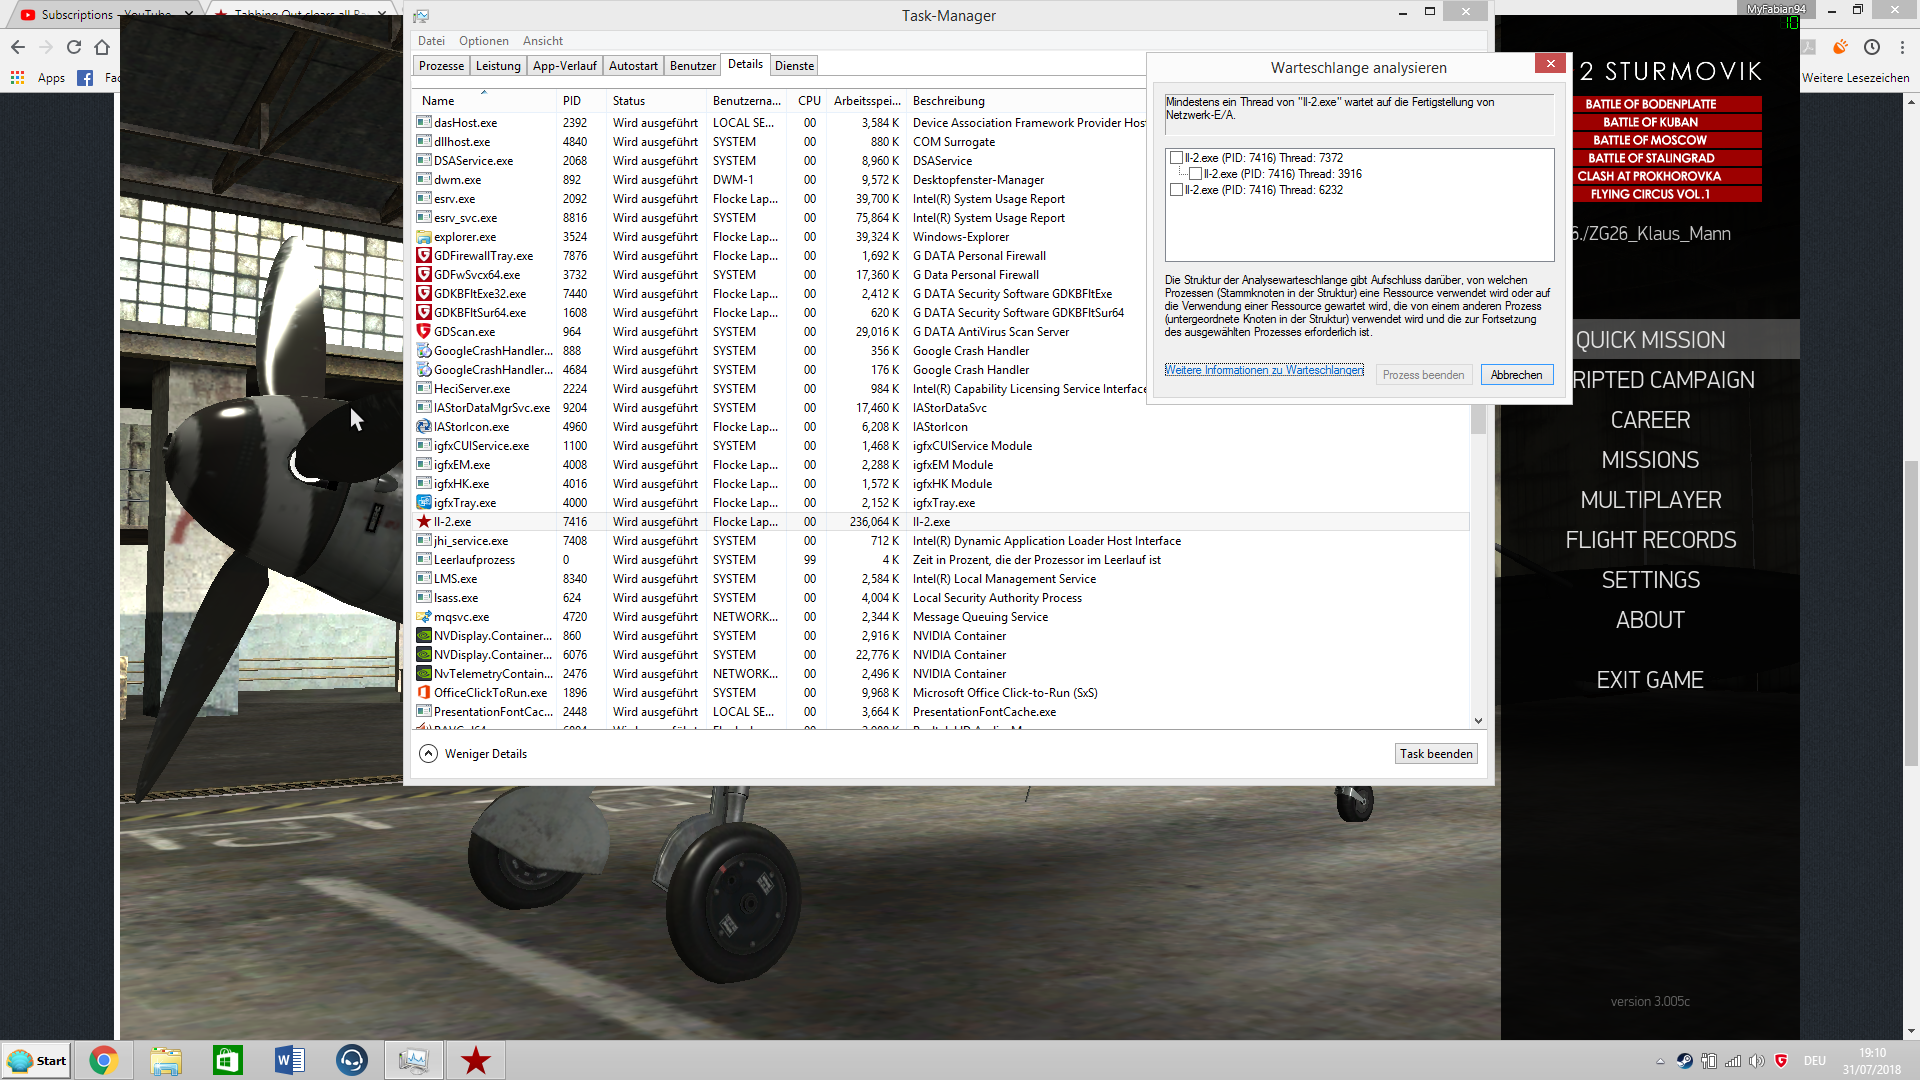Open the Optionen menu
This screenshot has width=1920, height=1080.
pos(483,41)
